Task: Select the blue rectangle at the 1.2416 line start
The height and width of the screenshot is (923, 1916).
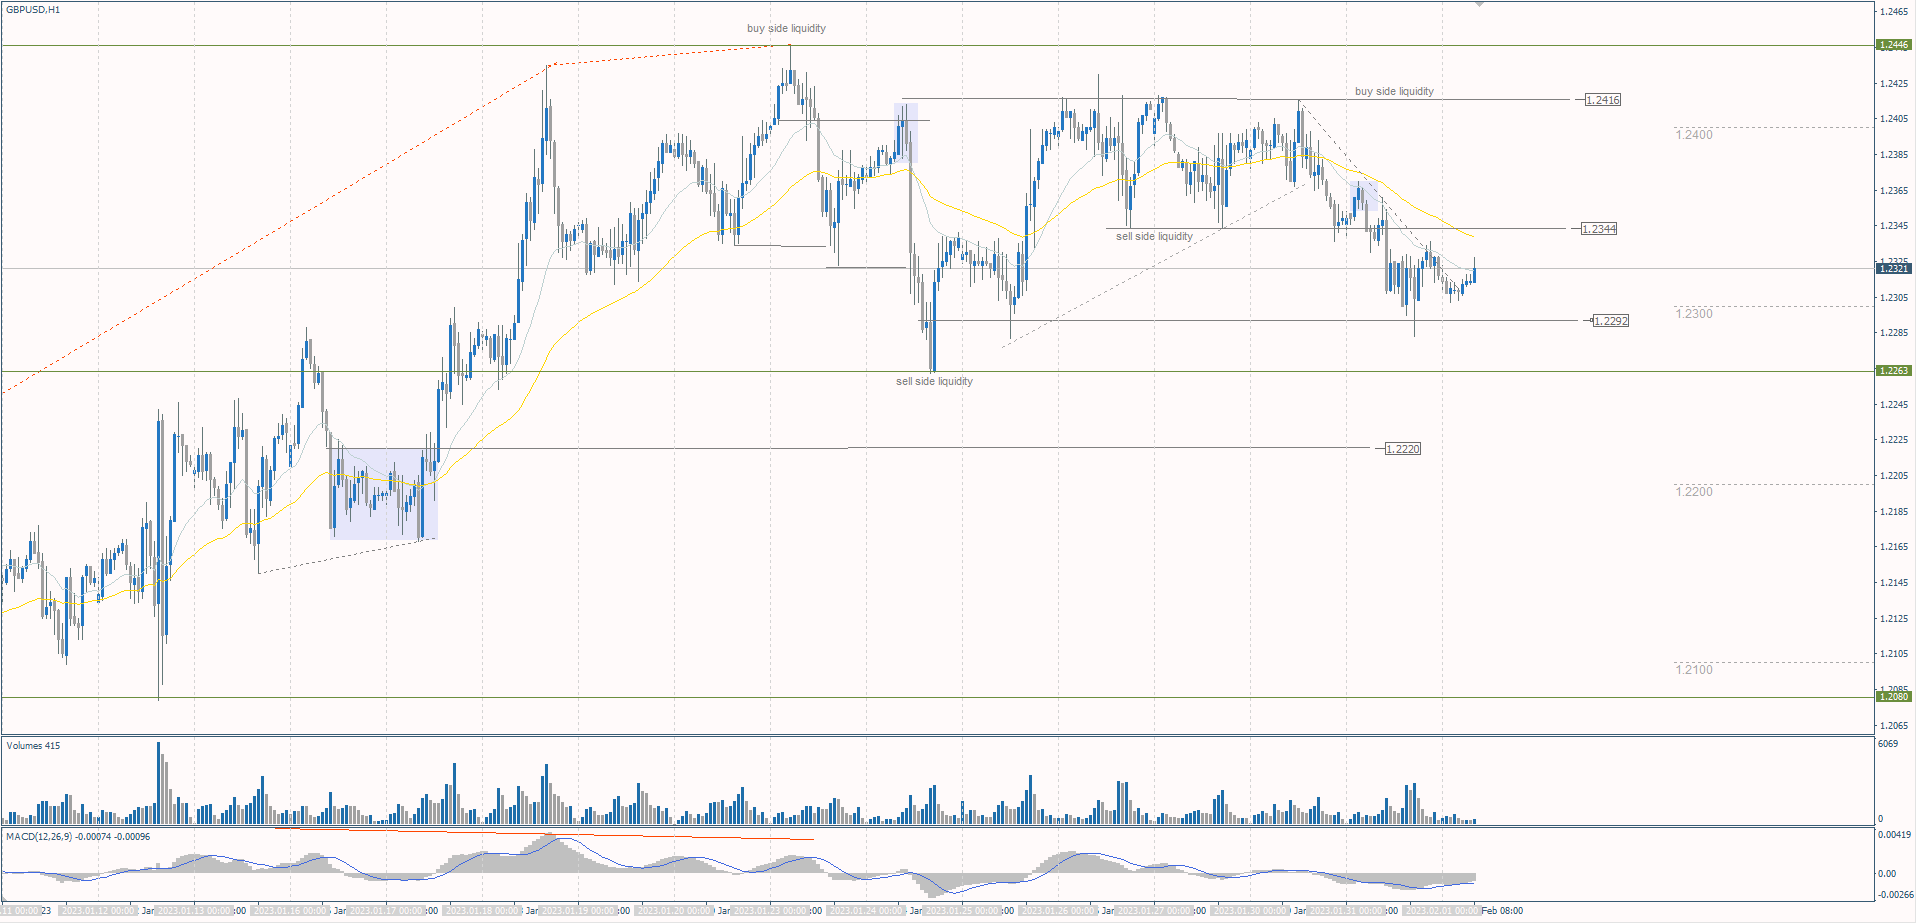Action: 905,132
